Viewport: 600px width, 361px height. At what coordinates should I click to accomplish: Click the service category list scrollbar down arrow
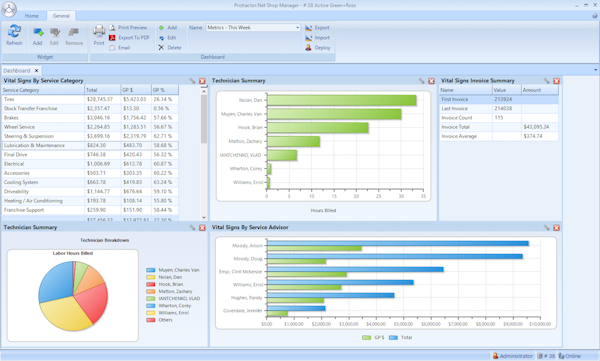pyautogui.click(x=204, y=217)
